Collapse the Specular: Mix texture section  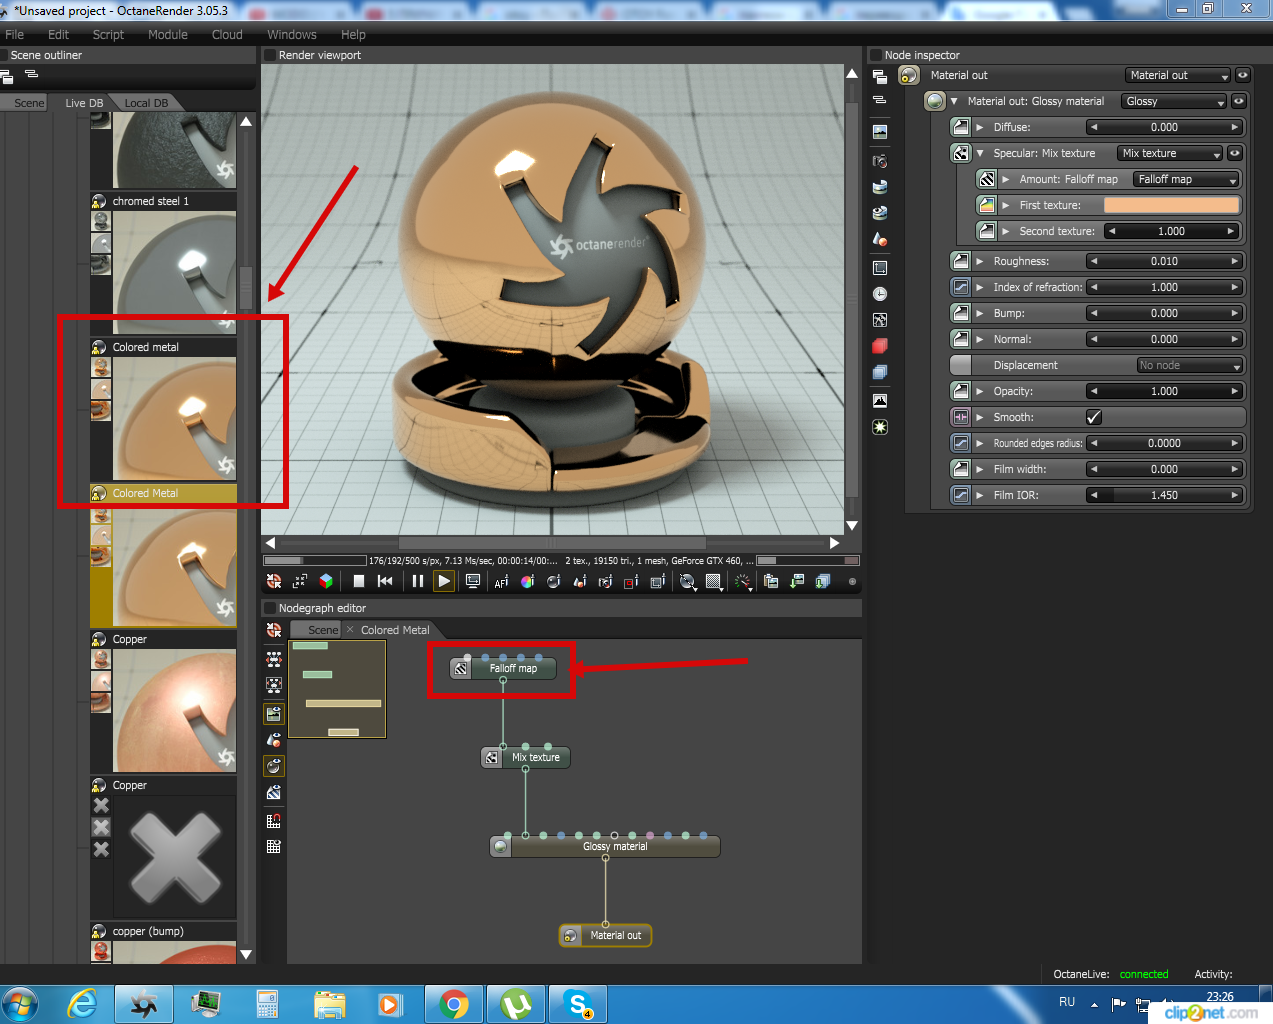pyautogui.click(x=980, y=153)
